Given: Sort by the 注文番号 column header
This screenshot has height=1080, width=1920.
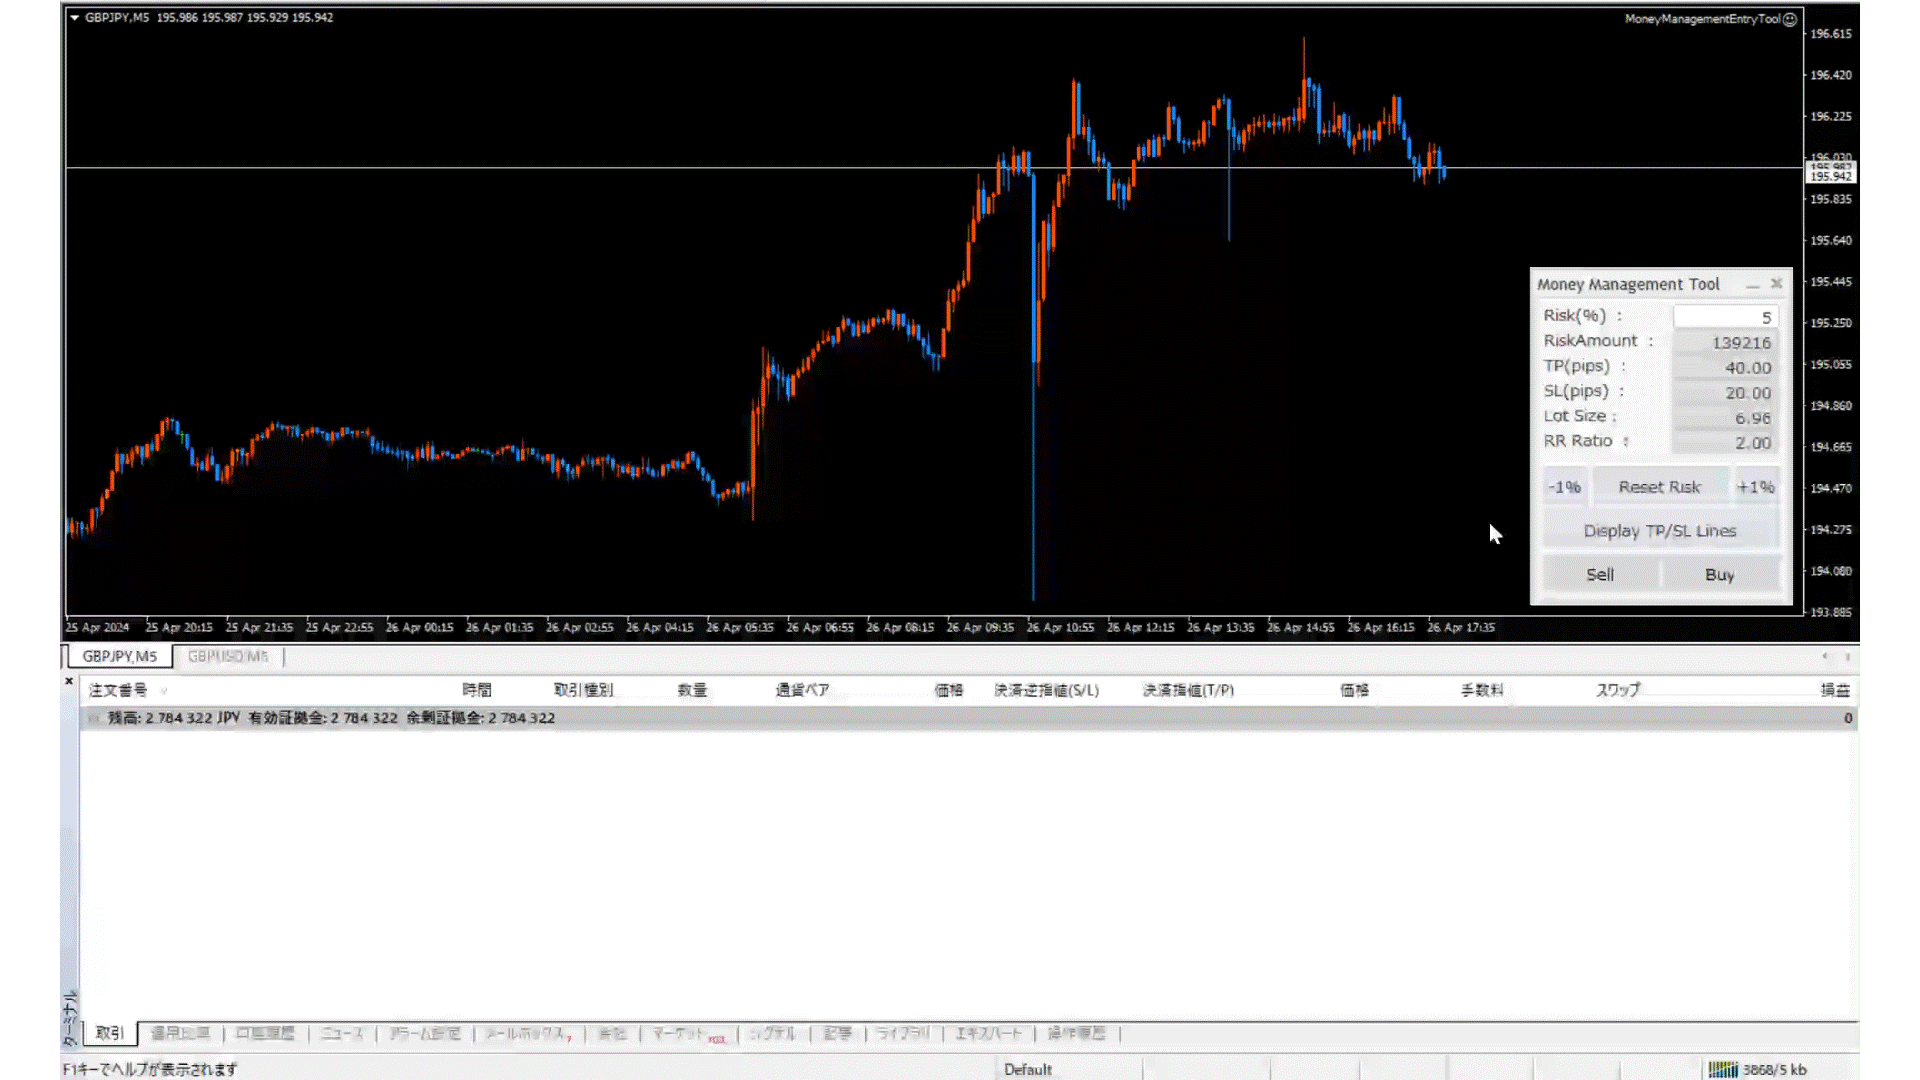Looking at the screenshot, I should pos(118,690).
